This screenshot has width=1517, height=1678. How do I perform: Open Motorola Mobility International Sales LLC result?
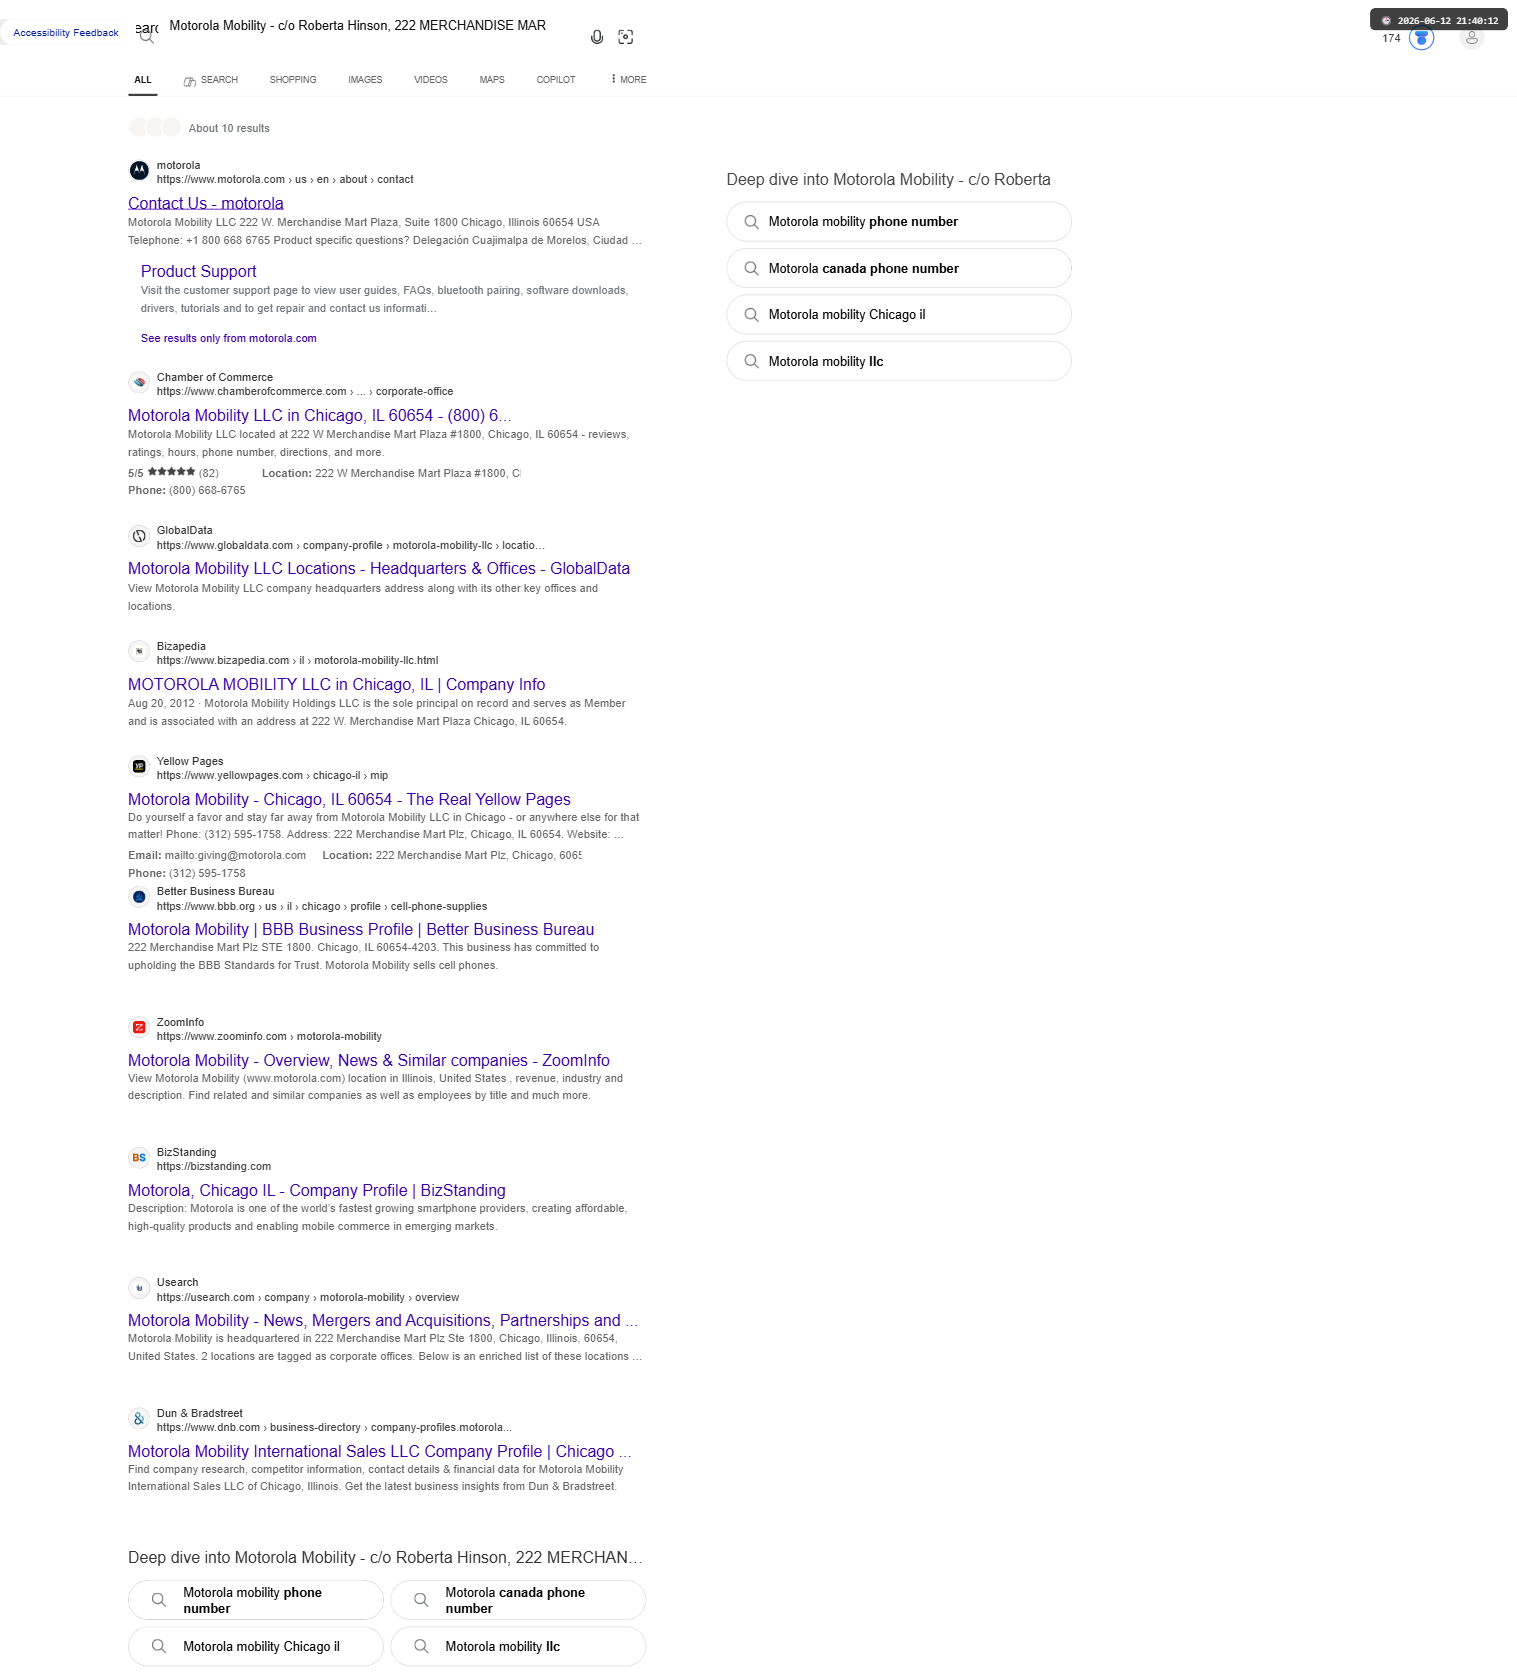tap(380, 1451)
